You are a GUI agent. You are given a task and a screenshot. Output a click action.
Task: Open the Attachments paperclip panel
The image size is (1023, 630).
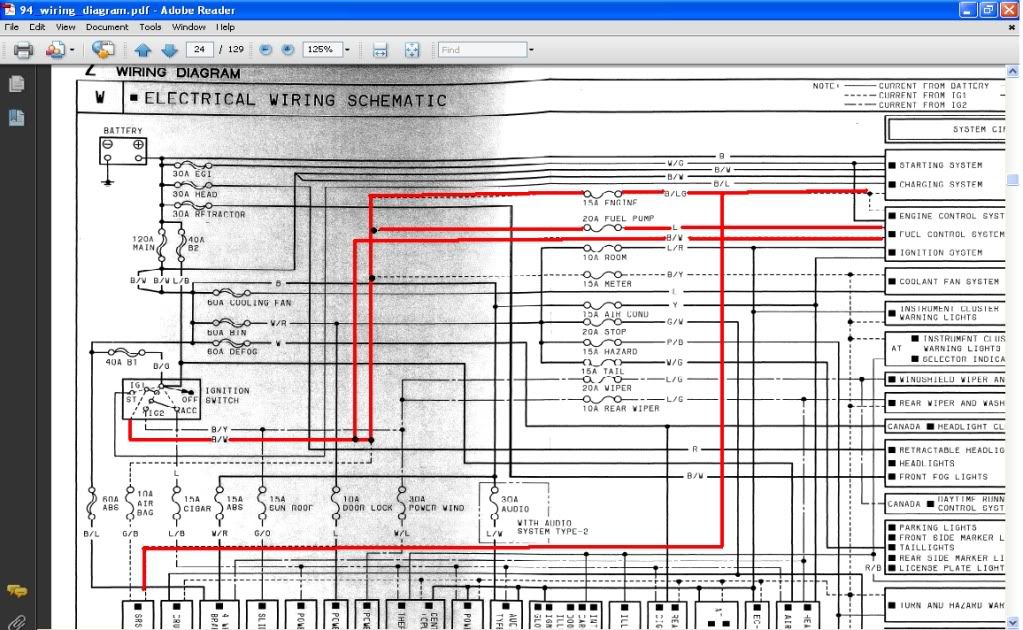pos(16,620)
